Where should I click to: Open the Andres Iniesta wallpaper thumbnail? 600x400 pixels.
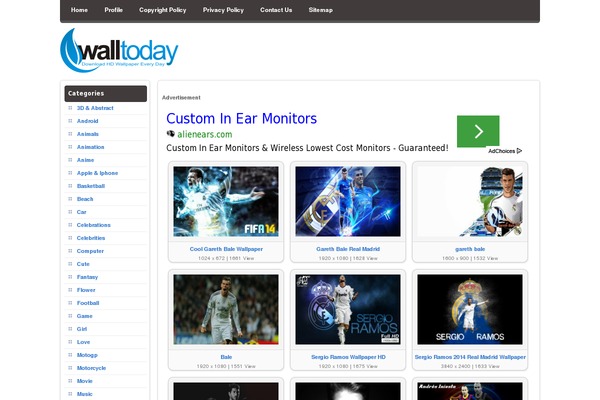coord(470,391)
